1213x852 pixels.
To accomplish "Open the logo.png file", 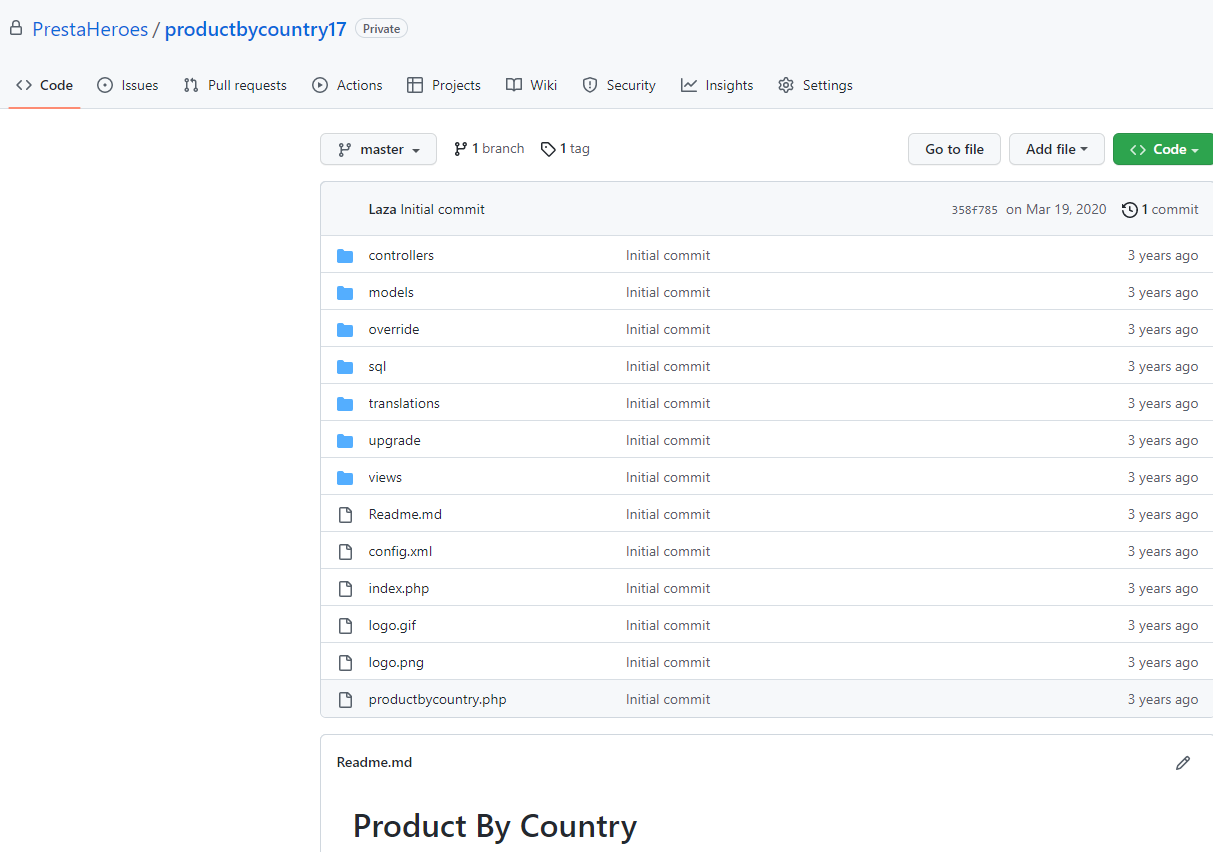I will pos(396,663).
